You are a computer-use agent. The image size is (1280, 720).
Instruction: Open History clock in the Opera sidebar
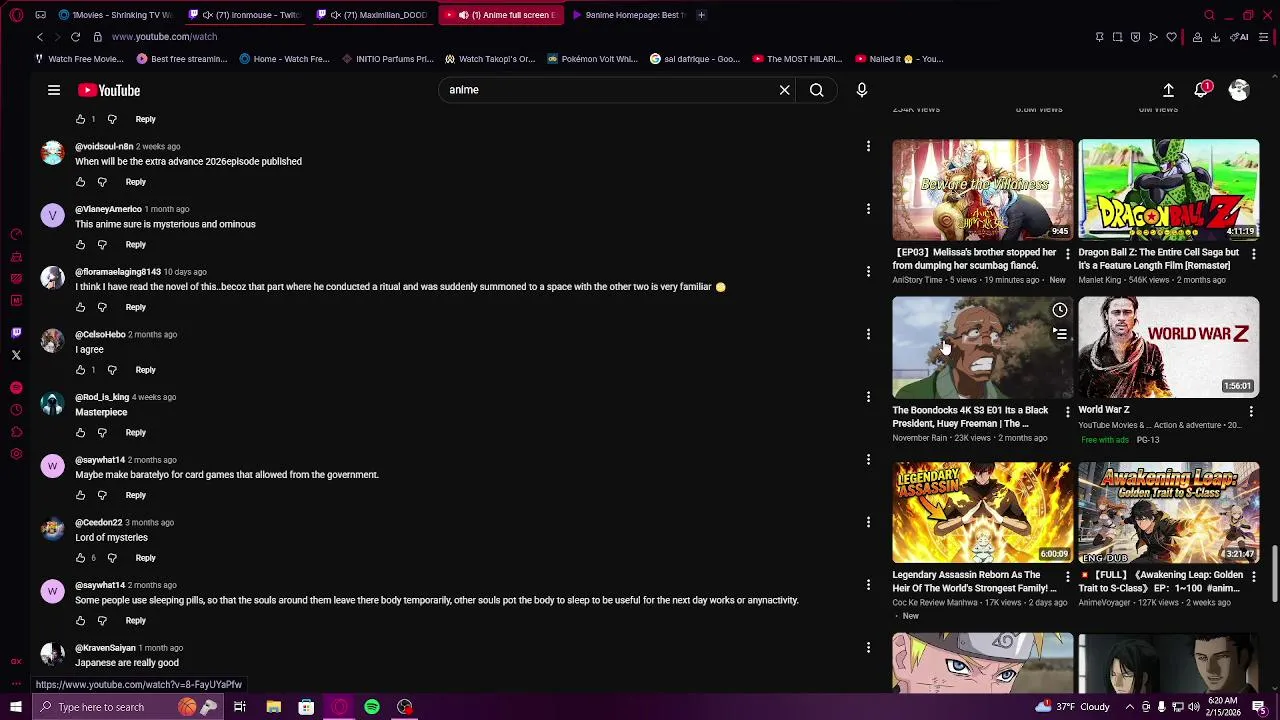click(16, 410)
